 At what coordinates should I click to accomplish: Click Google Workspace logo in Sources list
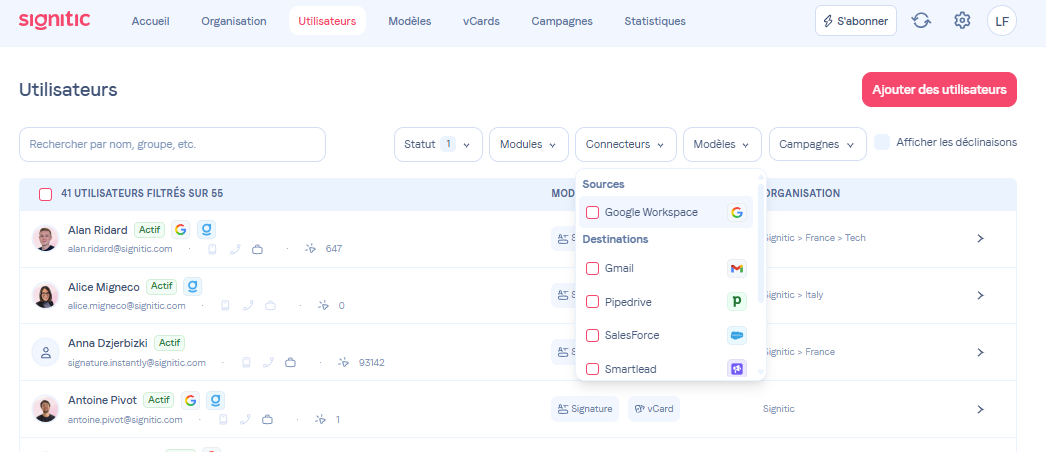[x=736, y=213]
